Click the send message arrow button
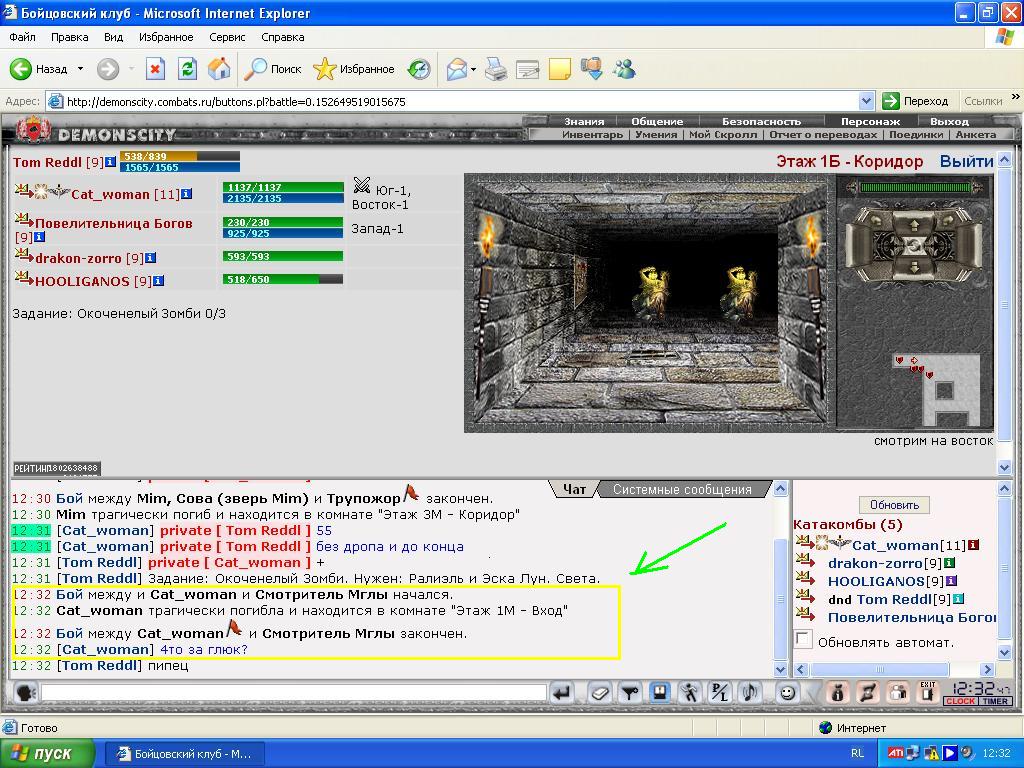The height and width of the screenshot is (768, 1024). 562,693
